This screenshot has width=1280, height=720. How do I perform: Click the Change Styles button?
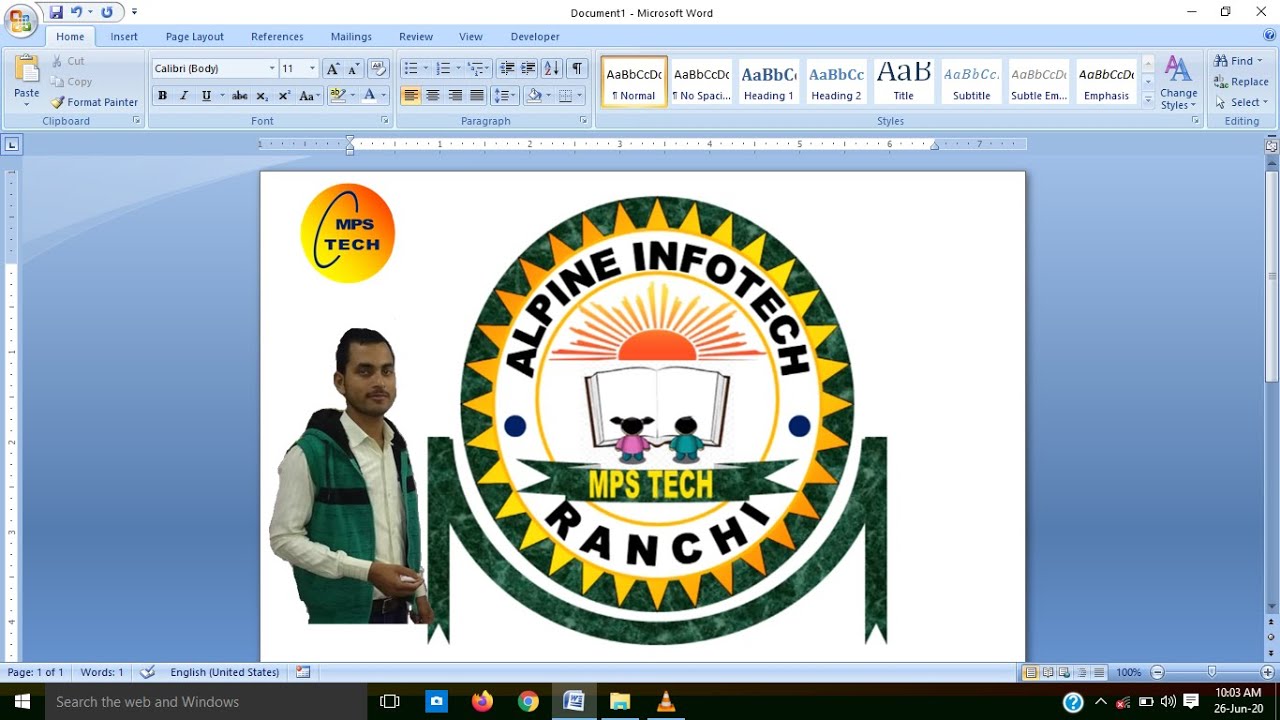pos(1179,83)
